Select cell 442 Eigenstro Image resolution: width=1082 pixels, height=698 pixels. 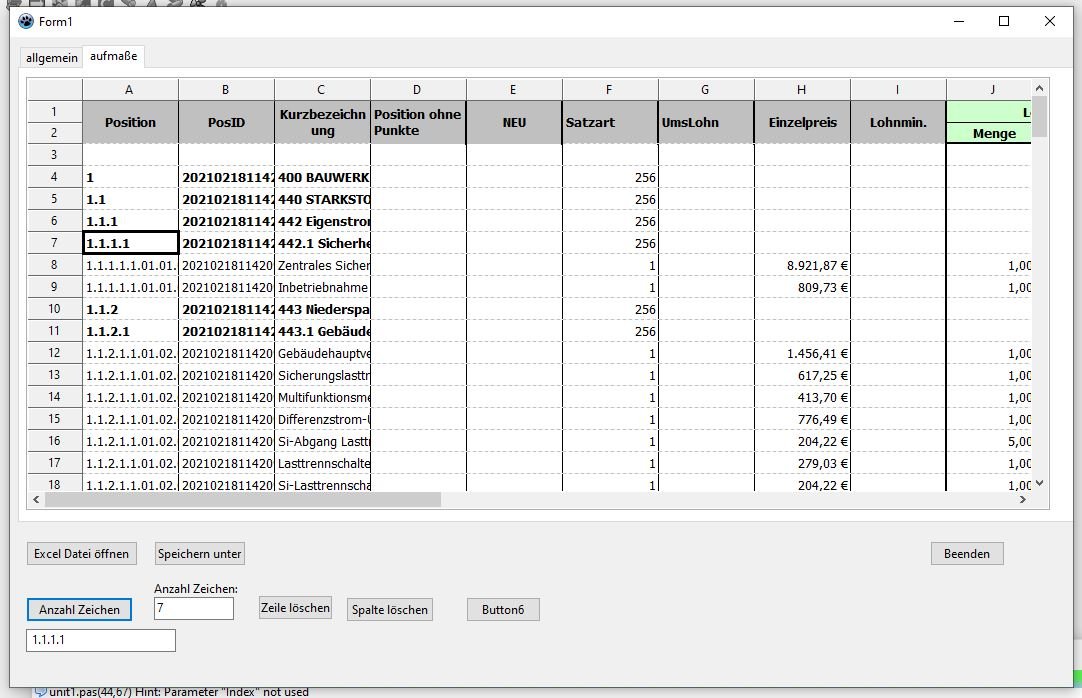322,221
